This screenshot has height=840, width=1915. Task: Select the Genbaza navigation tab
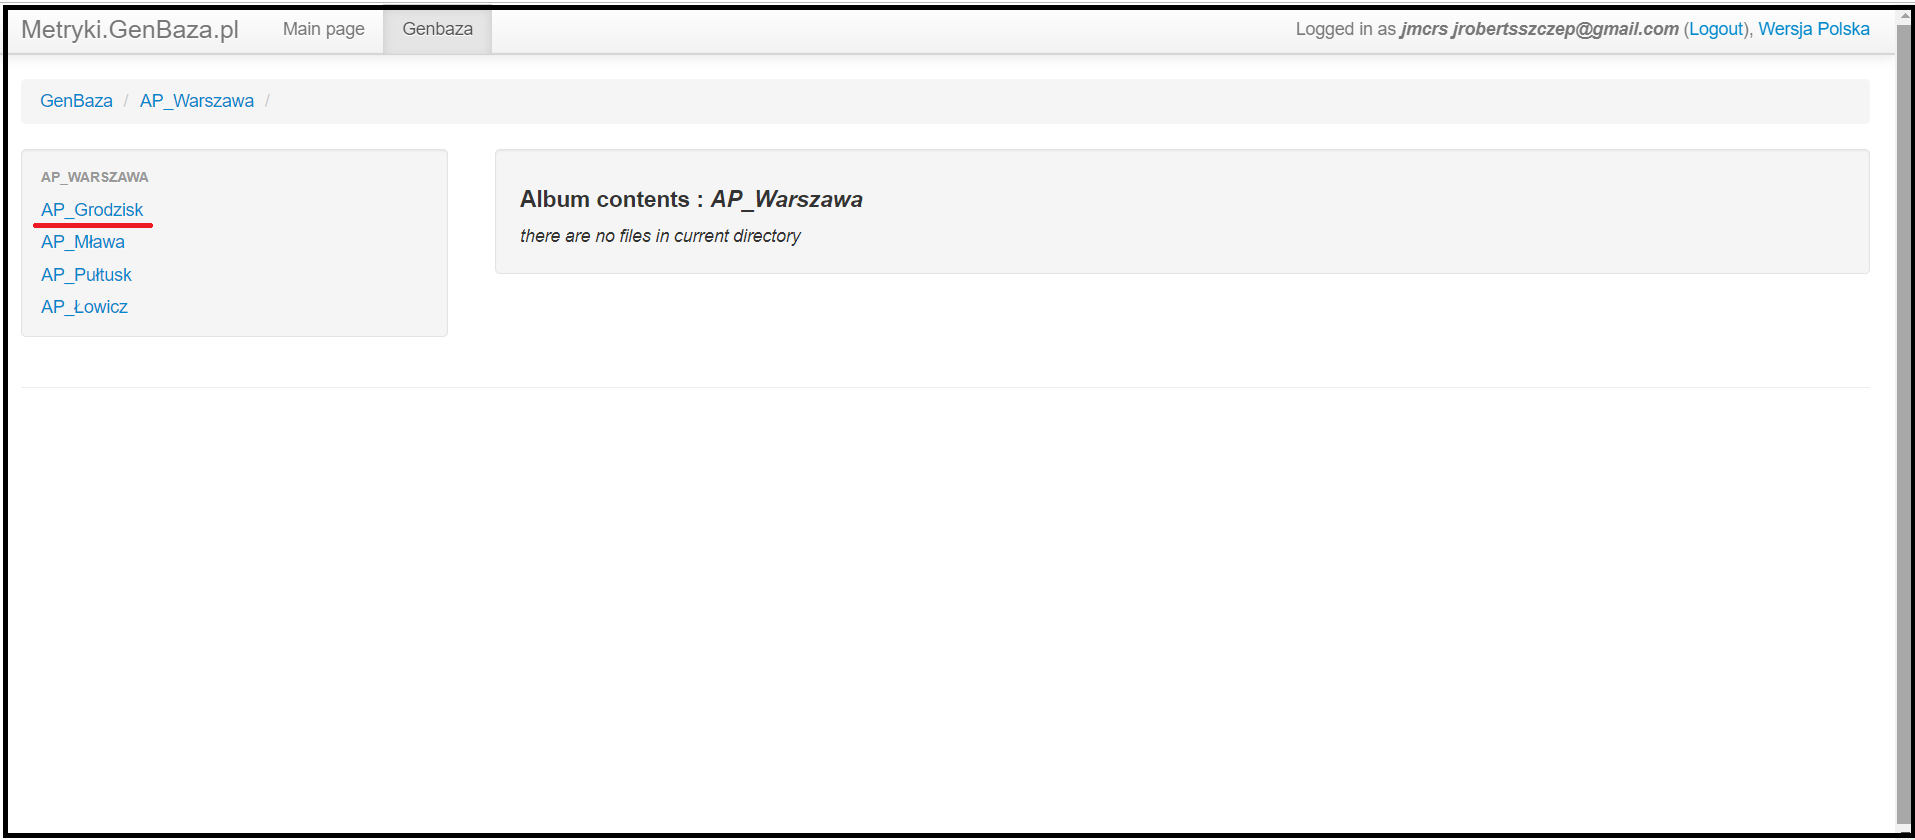(437, 29)
